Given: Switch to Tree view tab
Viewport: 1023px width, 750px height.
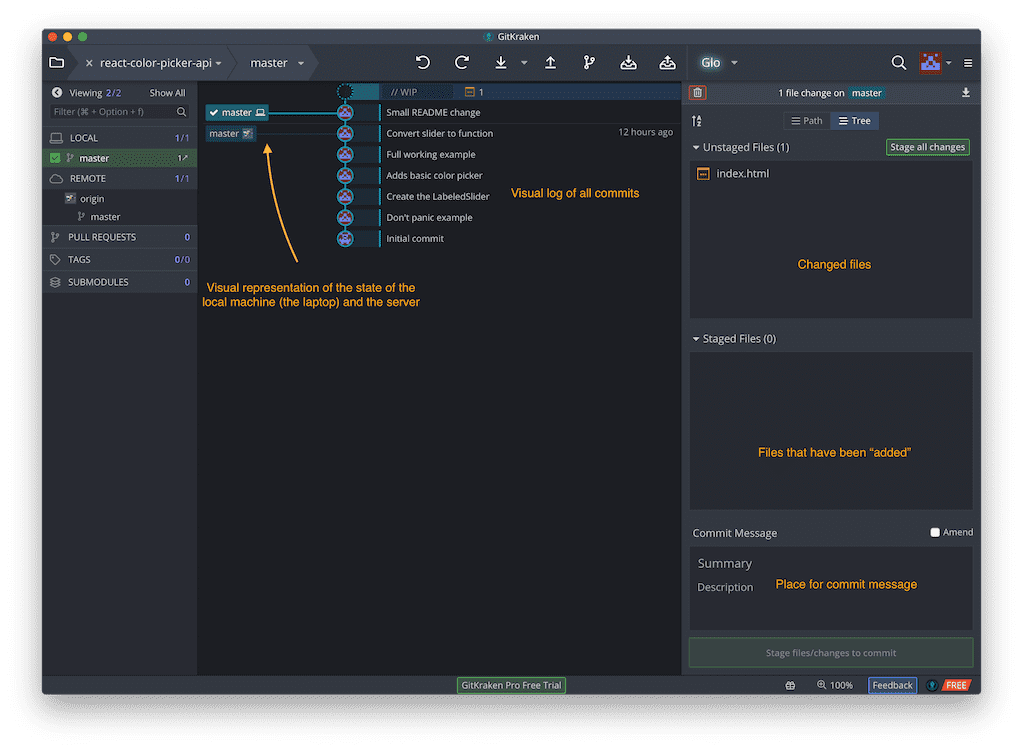Looking at the screenshot, I should [855, 121].
